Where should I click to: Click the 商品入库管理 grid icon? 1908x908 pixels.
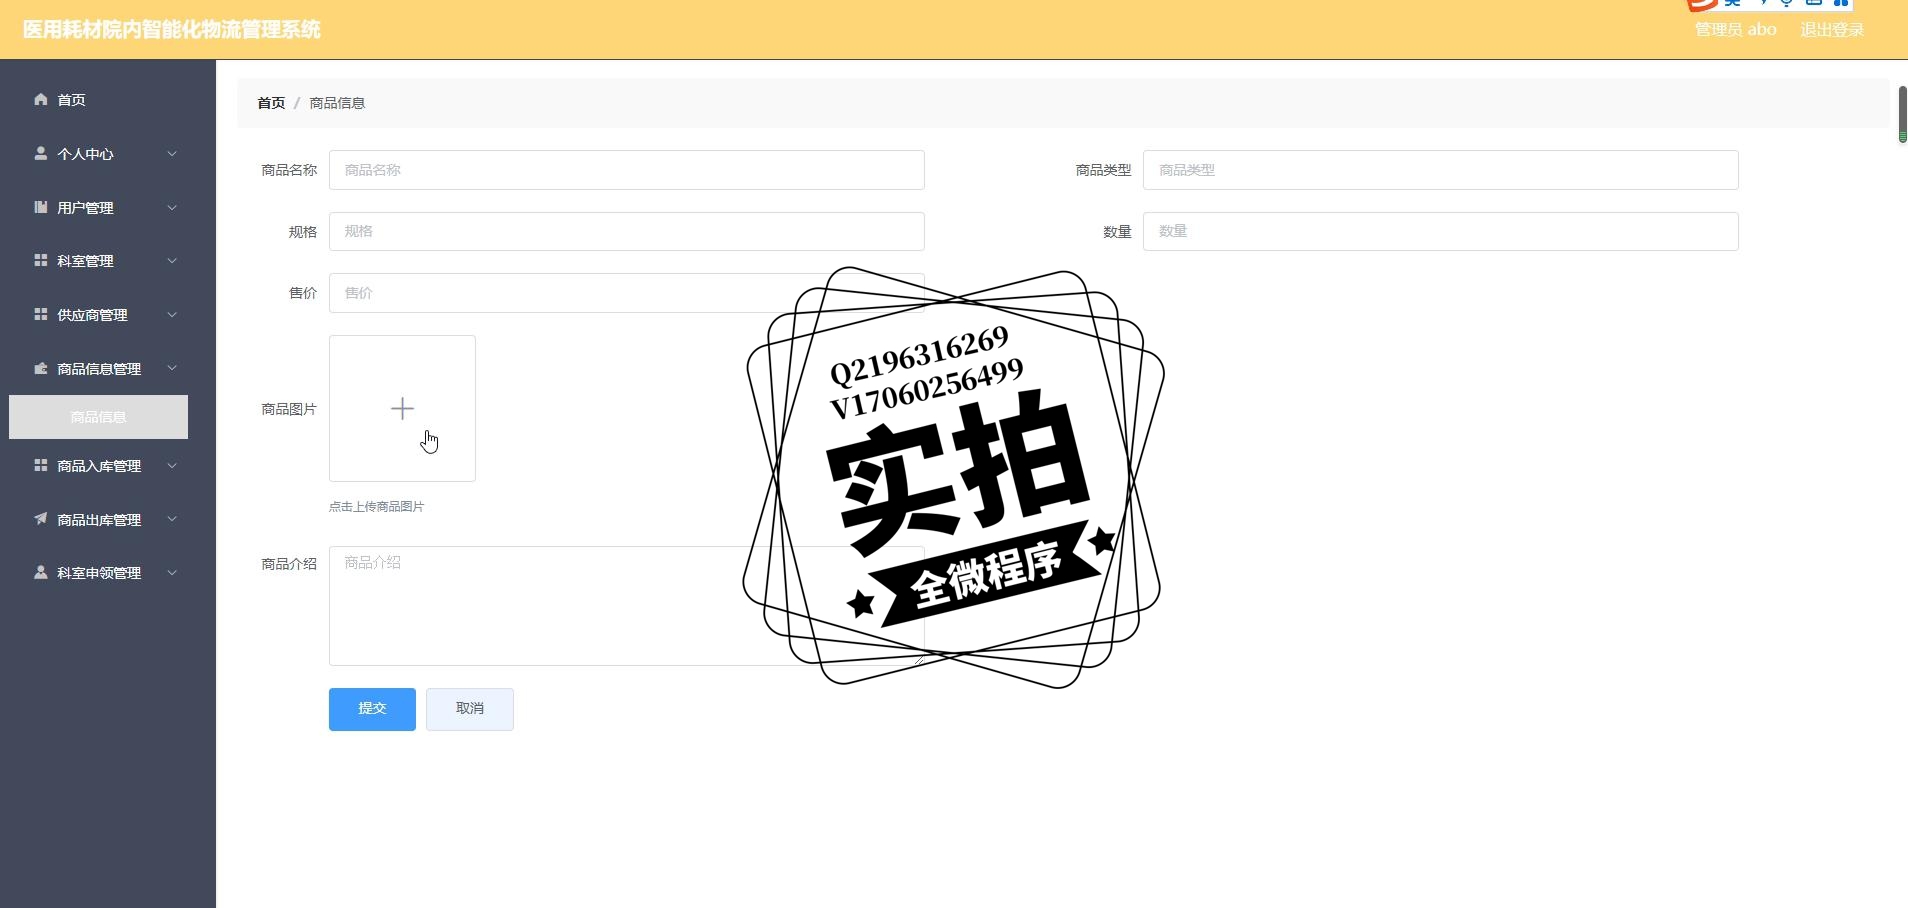tap(41, 465)
